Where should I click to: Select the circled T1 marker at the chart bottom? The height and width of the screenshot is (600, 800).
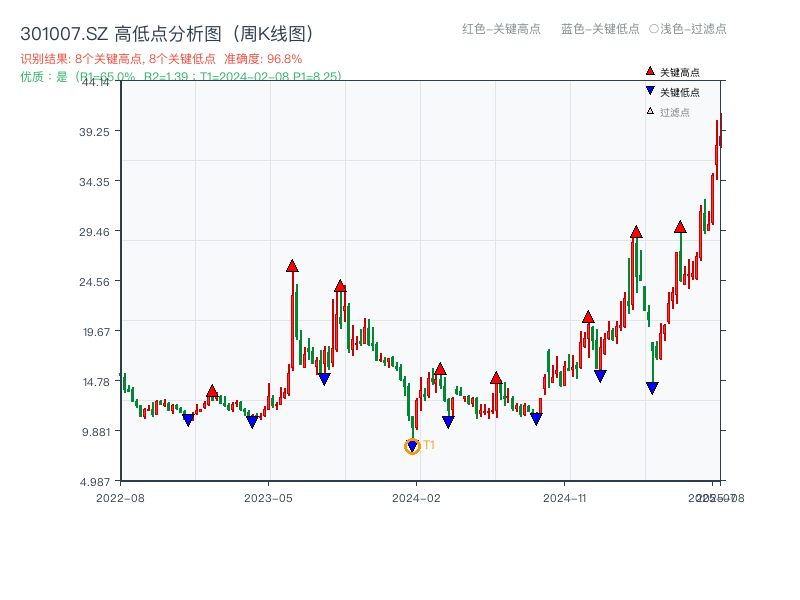(412, 445)
